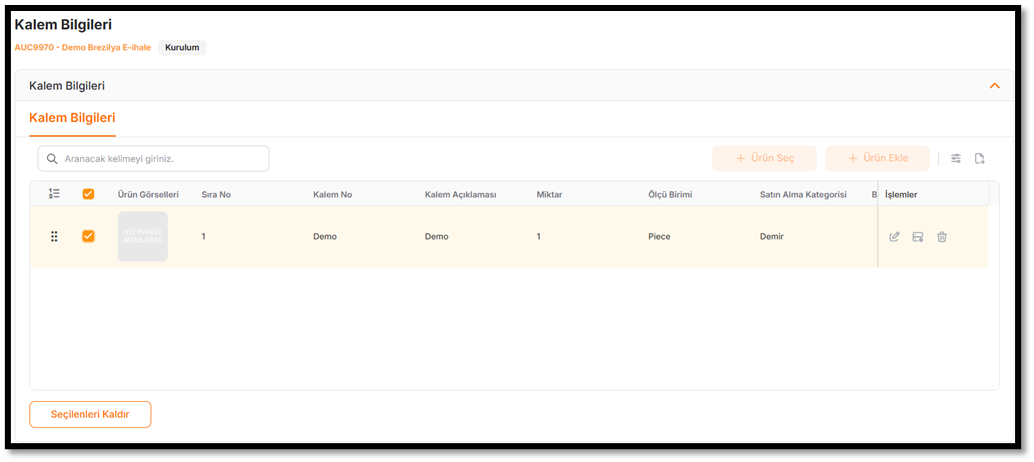The width and height of the screenshot is (1034, 462).
Task: Click the search field 'Aranacak kelimeyi giriniz'
Action: (160, 159)
